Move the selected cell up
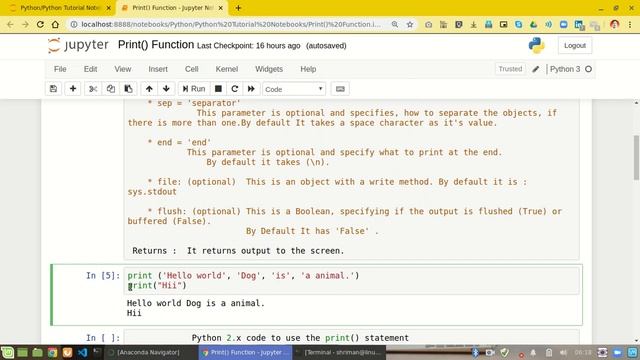Image resolution: width=640 pixels, height=360 pixels. click(x=149, y=89)
